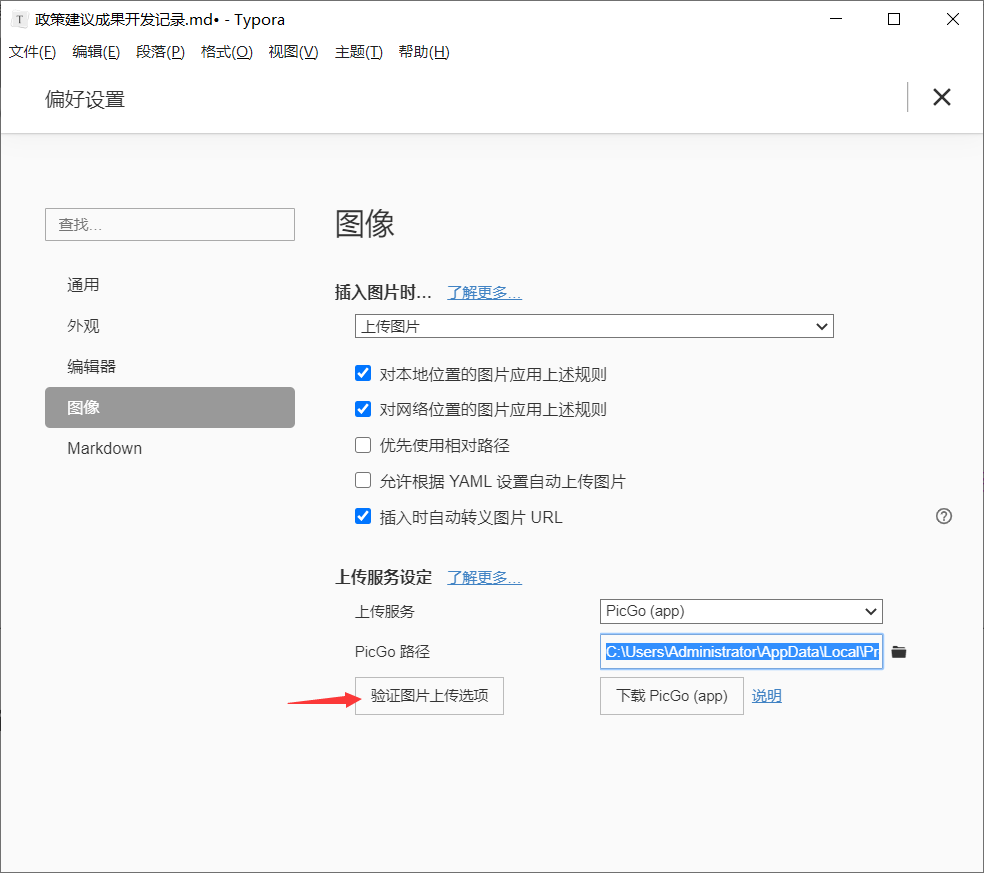Image resolution: width=984 pixels, height=873 pixels.
Task: Maximize the Typora window
Action: 894,19
